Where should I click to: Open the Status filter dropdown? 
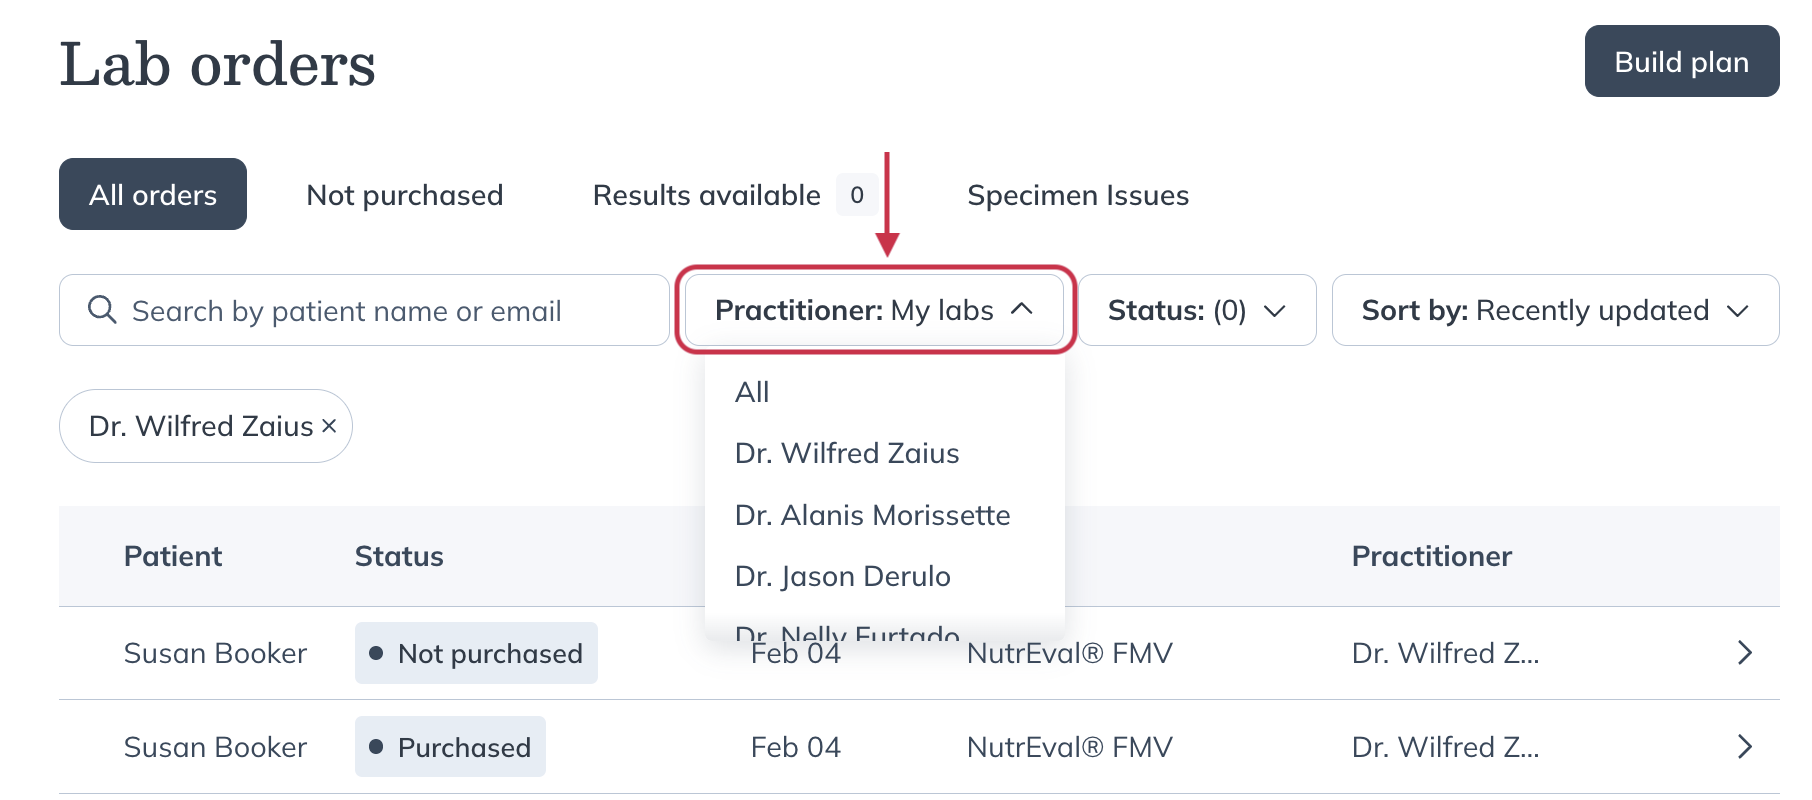1197,310
